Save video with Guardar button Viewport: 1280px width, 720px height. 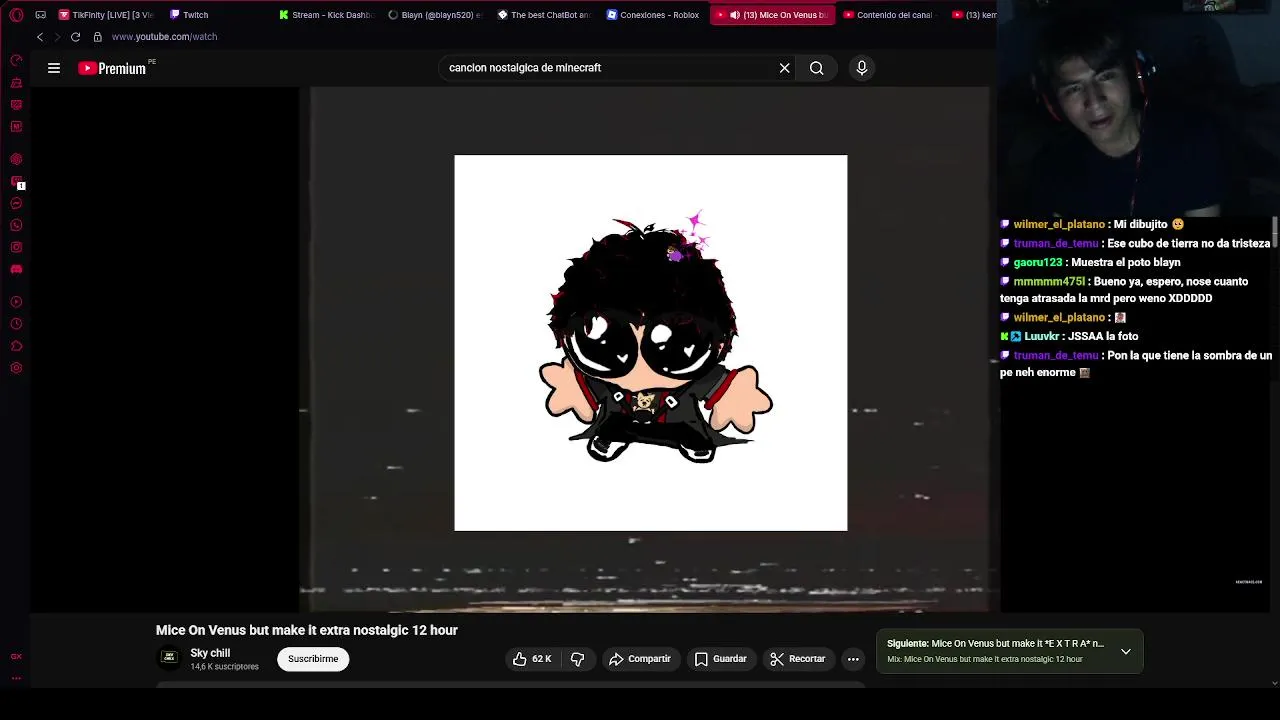721,659
